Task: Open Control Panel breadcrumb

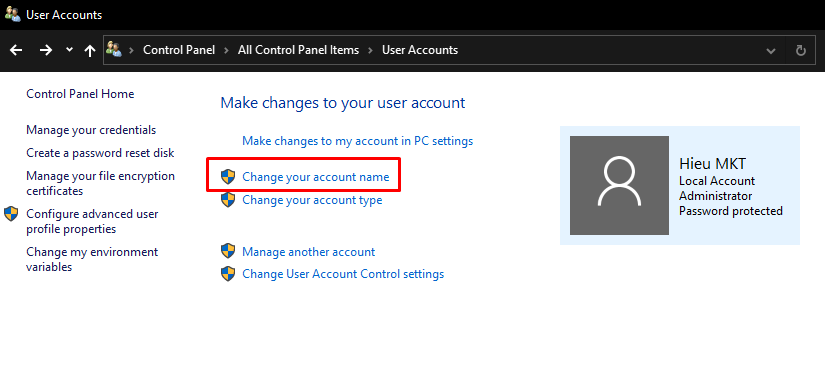Action: coord(179,50)
